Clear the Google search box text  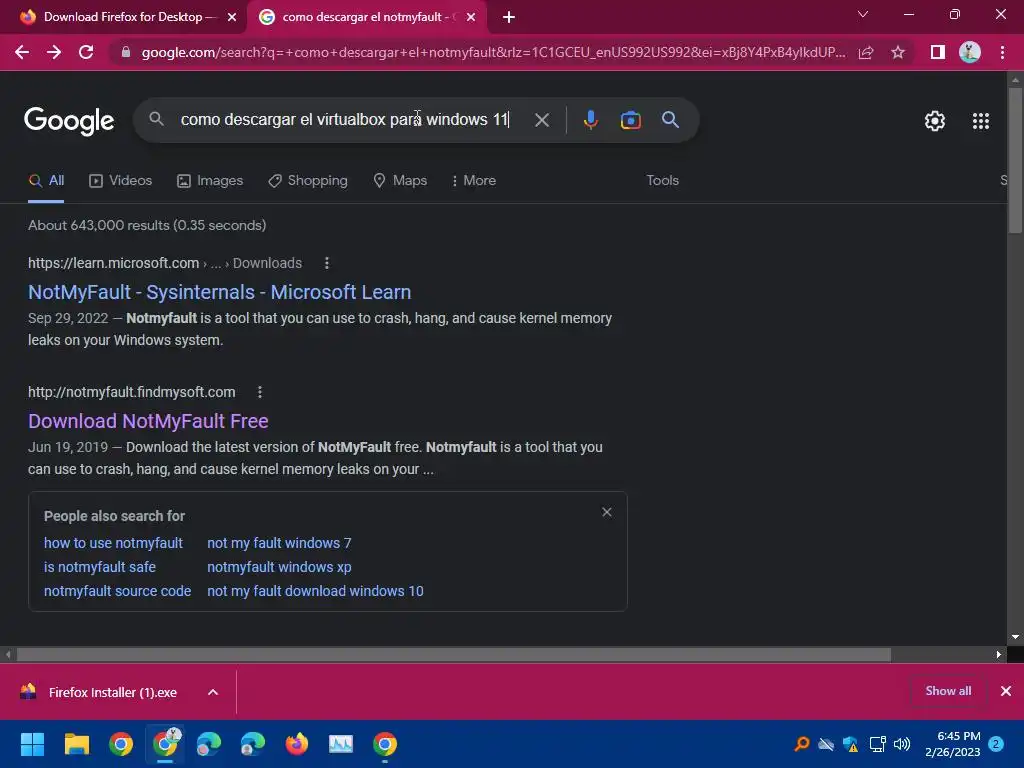541,120
